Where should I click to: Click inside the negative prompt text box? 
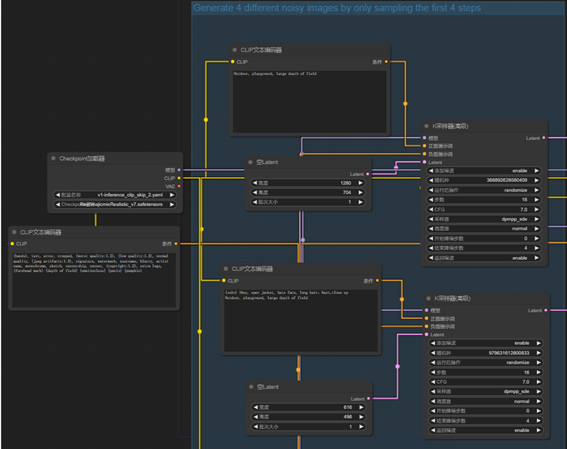94,279
